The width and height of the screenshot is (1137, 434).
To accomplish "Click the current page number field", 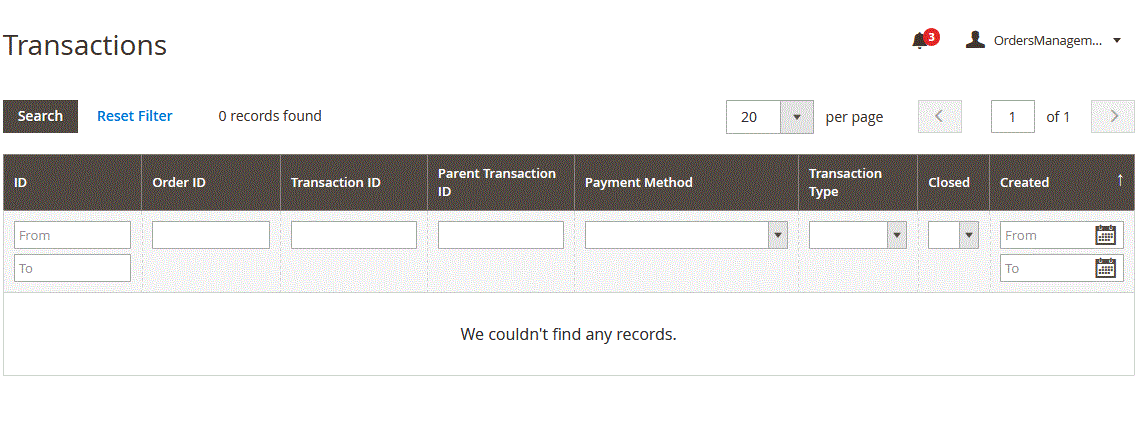I will click(1012, 117).
